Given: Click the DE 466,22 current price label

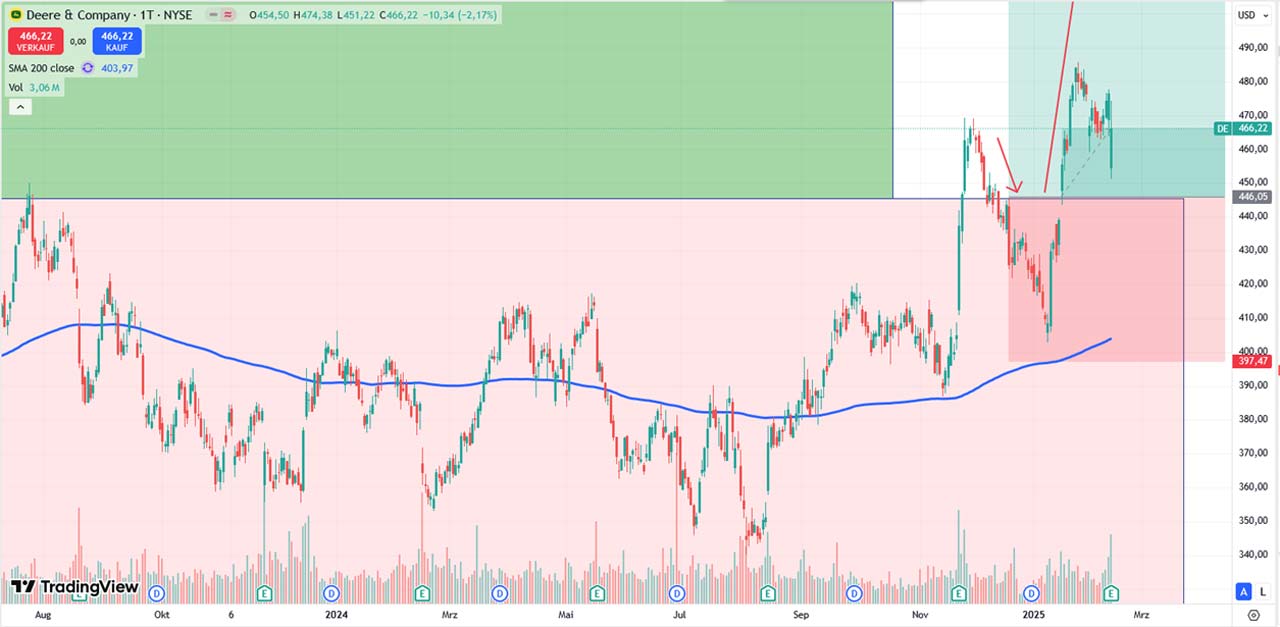Looking at the screenshot, I should tap(1242, 128).
